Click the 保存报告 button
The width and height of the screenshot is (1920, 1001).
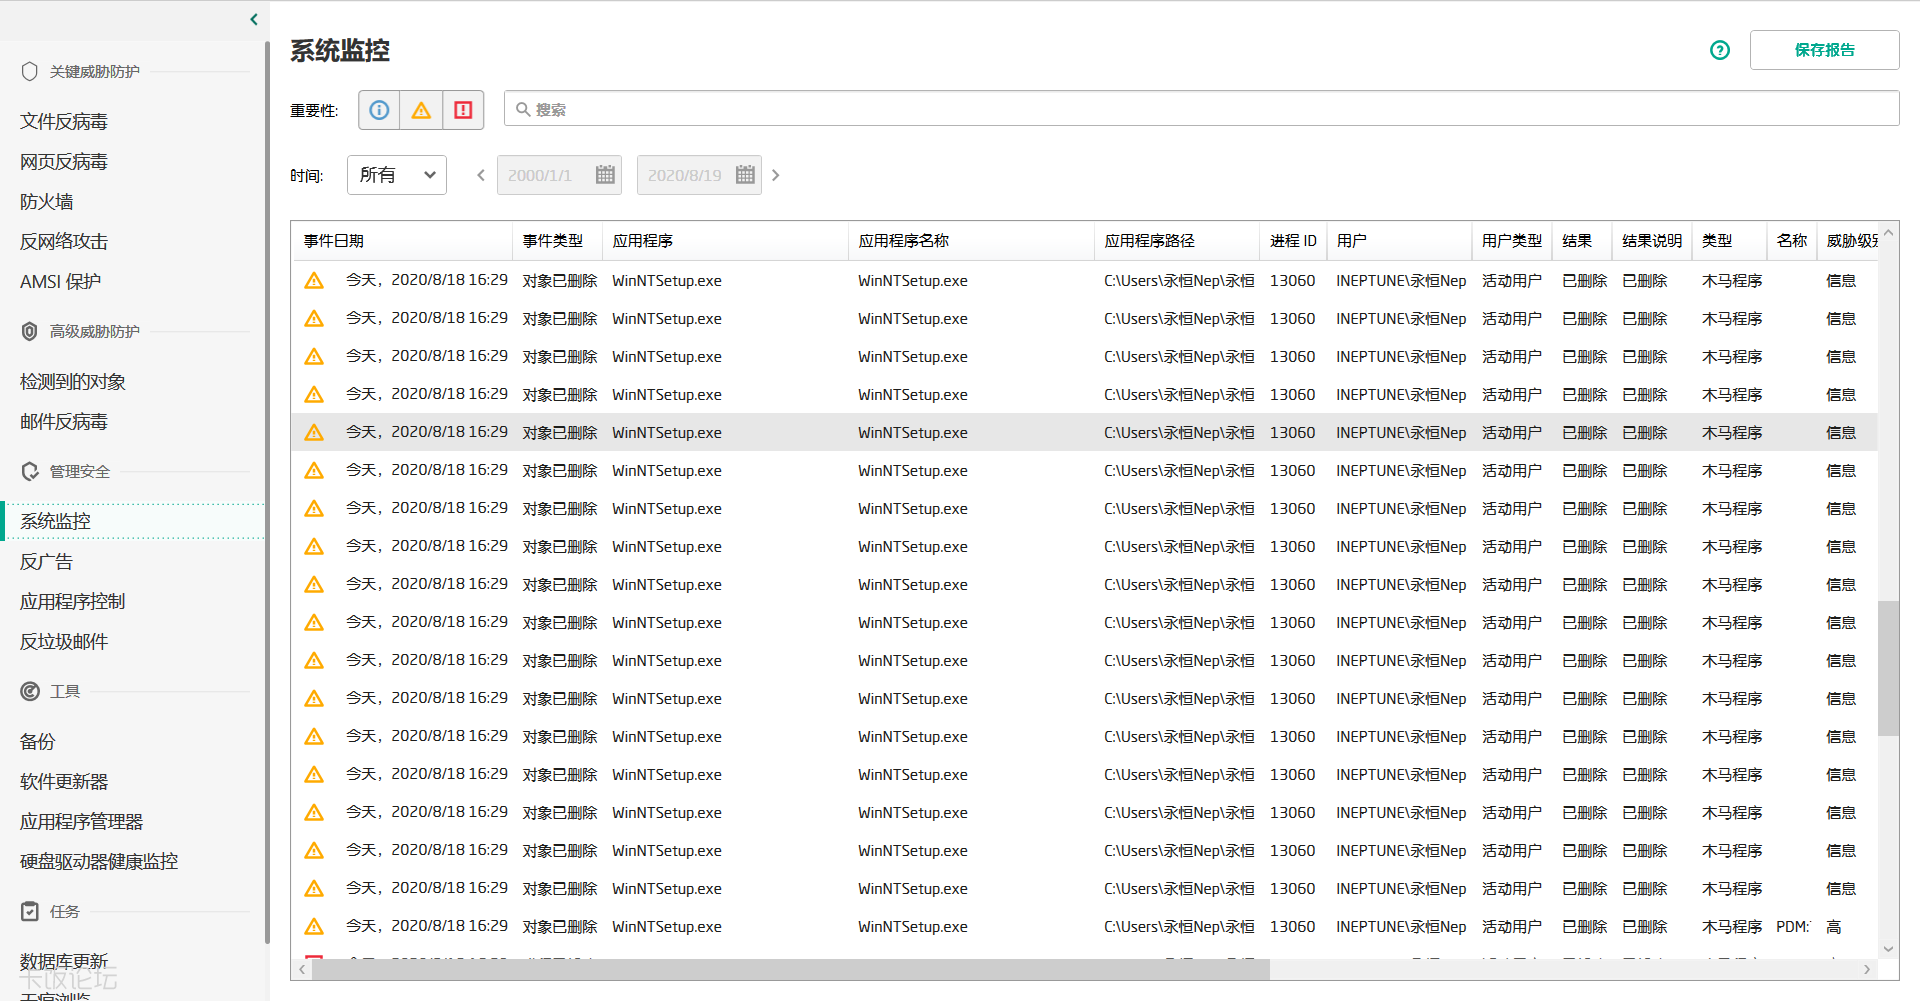tap(1824, 50)
